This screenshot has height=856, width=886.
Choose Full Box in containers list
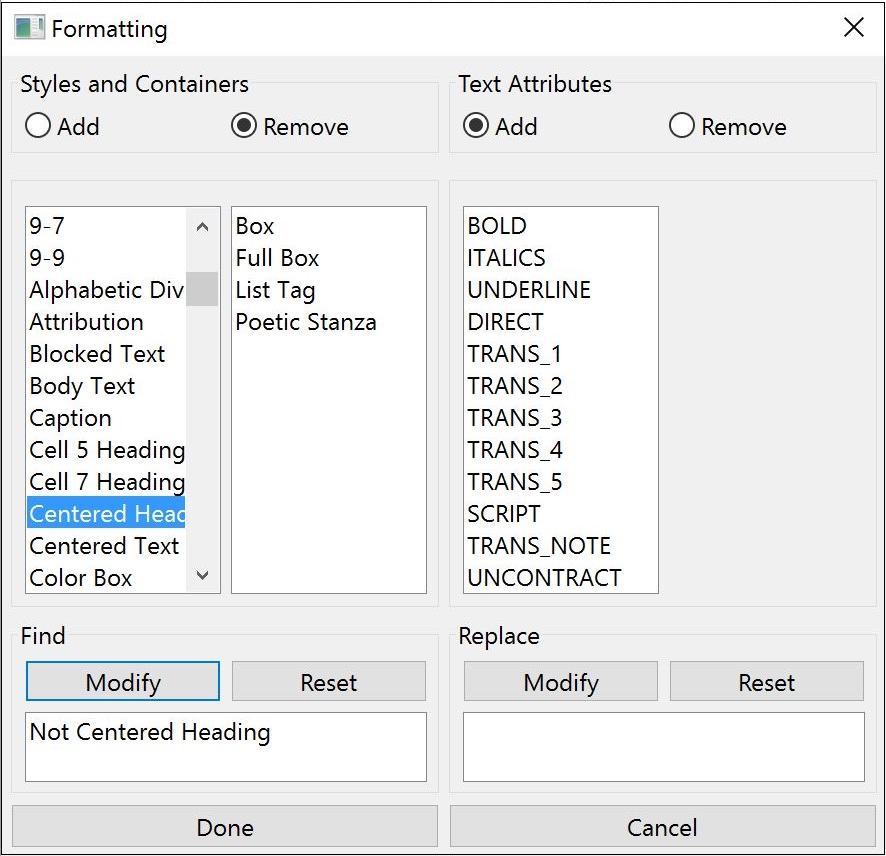pyautogui.click(x=277, y=258)
